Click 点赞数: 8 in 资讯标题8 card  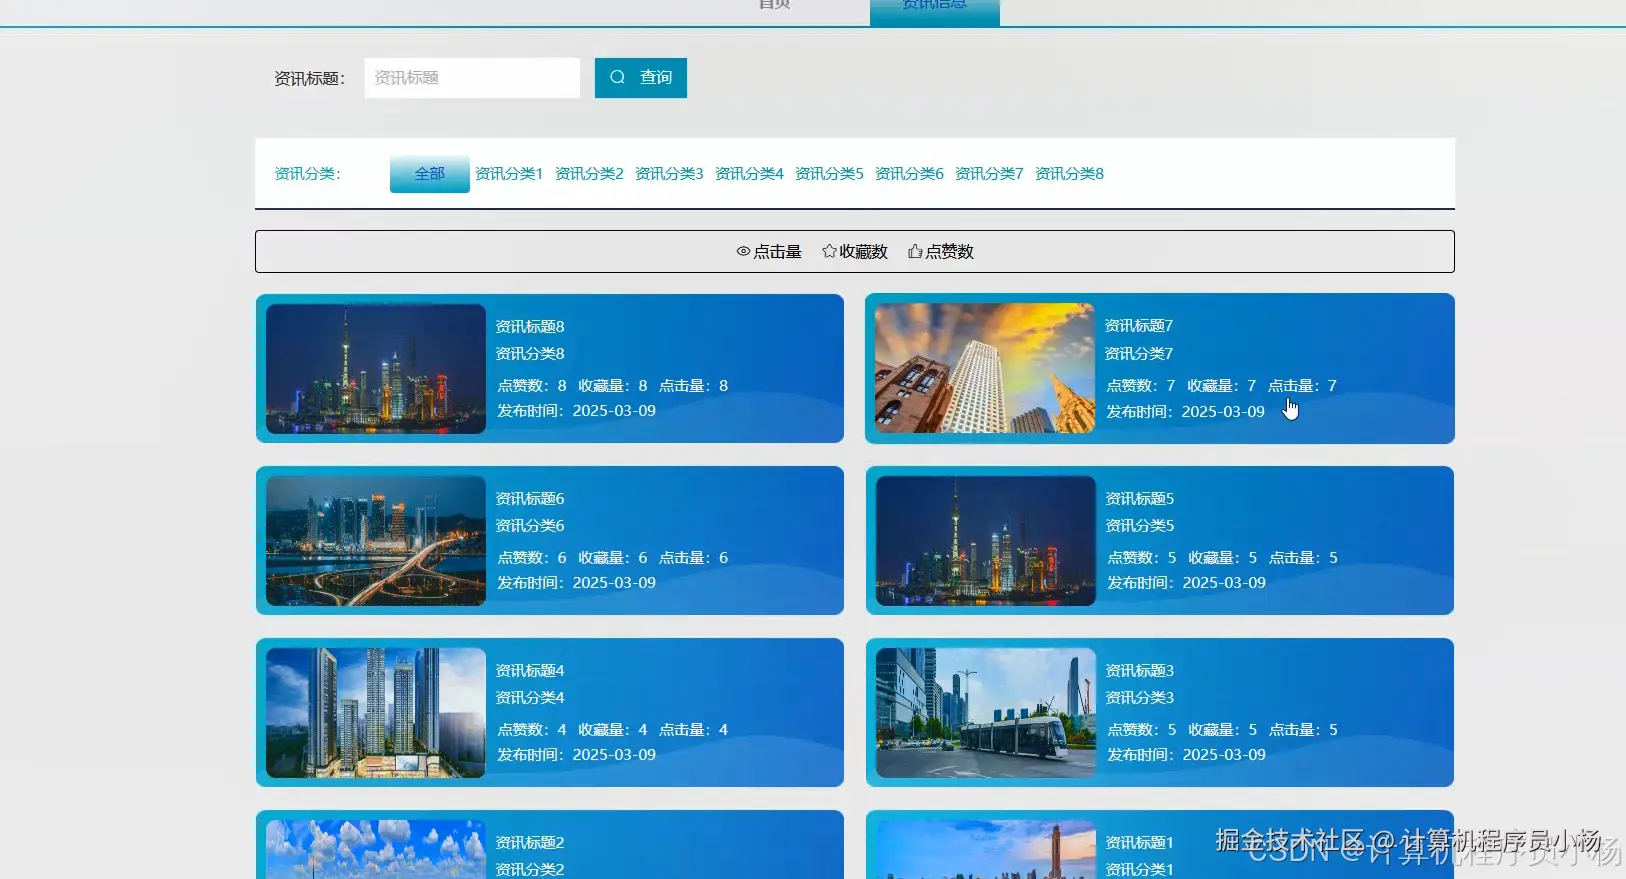532,386
